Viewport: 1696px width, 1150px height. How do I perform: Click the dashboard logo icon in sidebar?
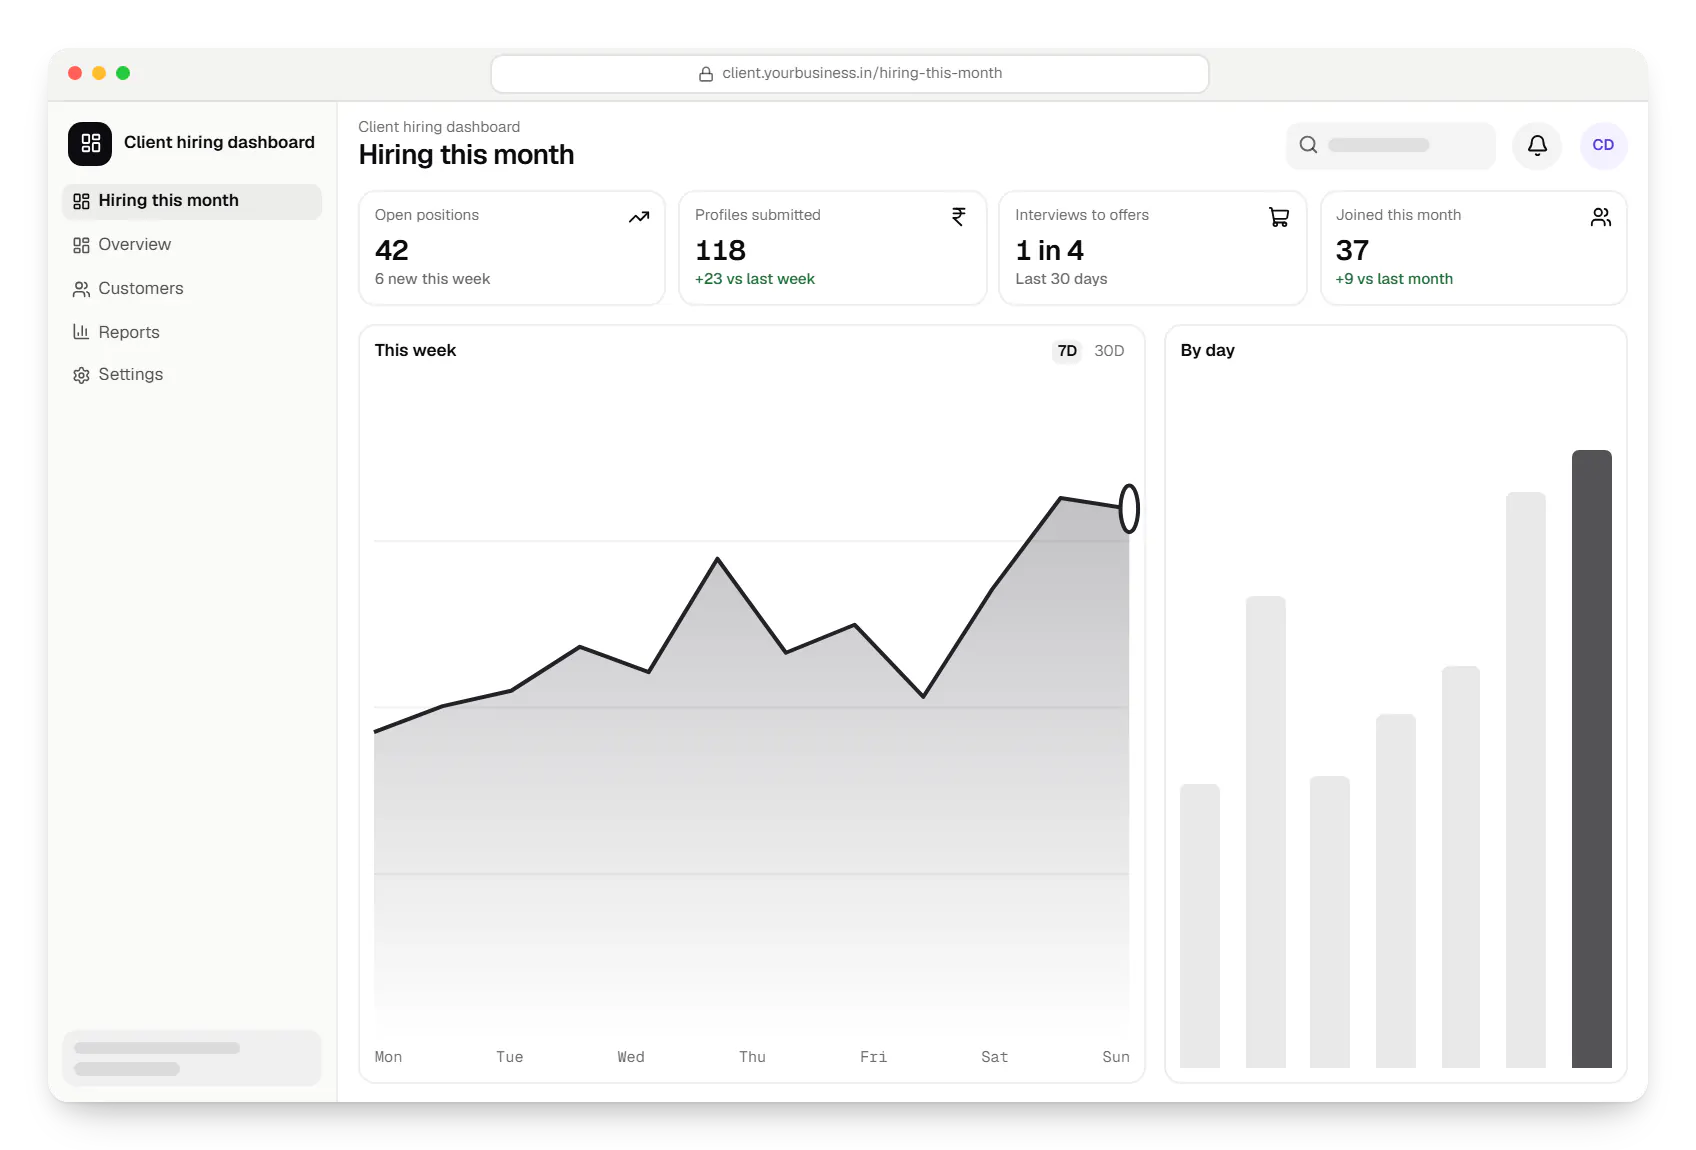[90, 143]
